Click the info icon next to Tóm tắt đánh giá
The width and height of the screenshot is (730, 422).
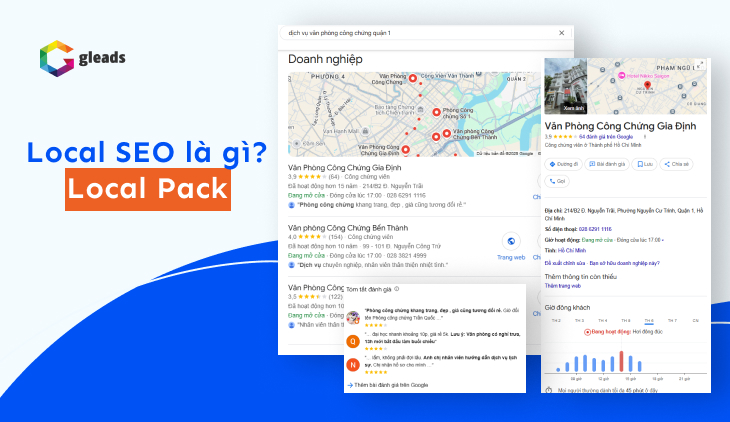pos(397,289)
